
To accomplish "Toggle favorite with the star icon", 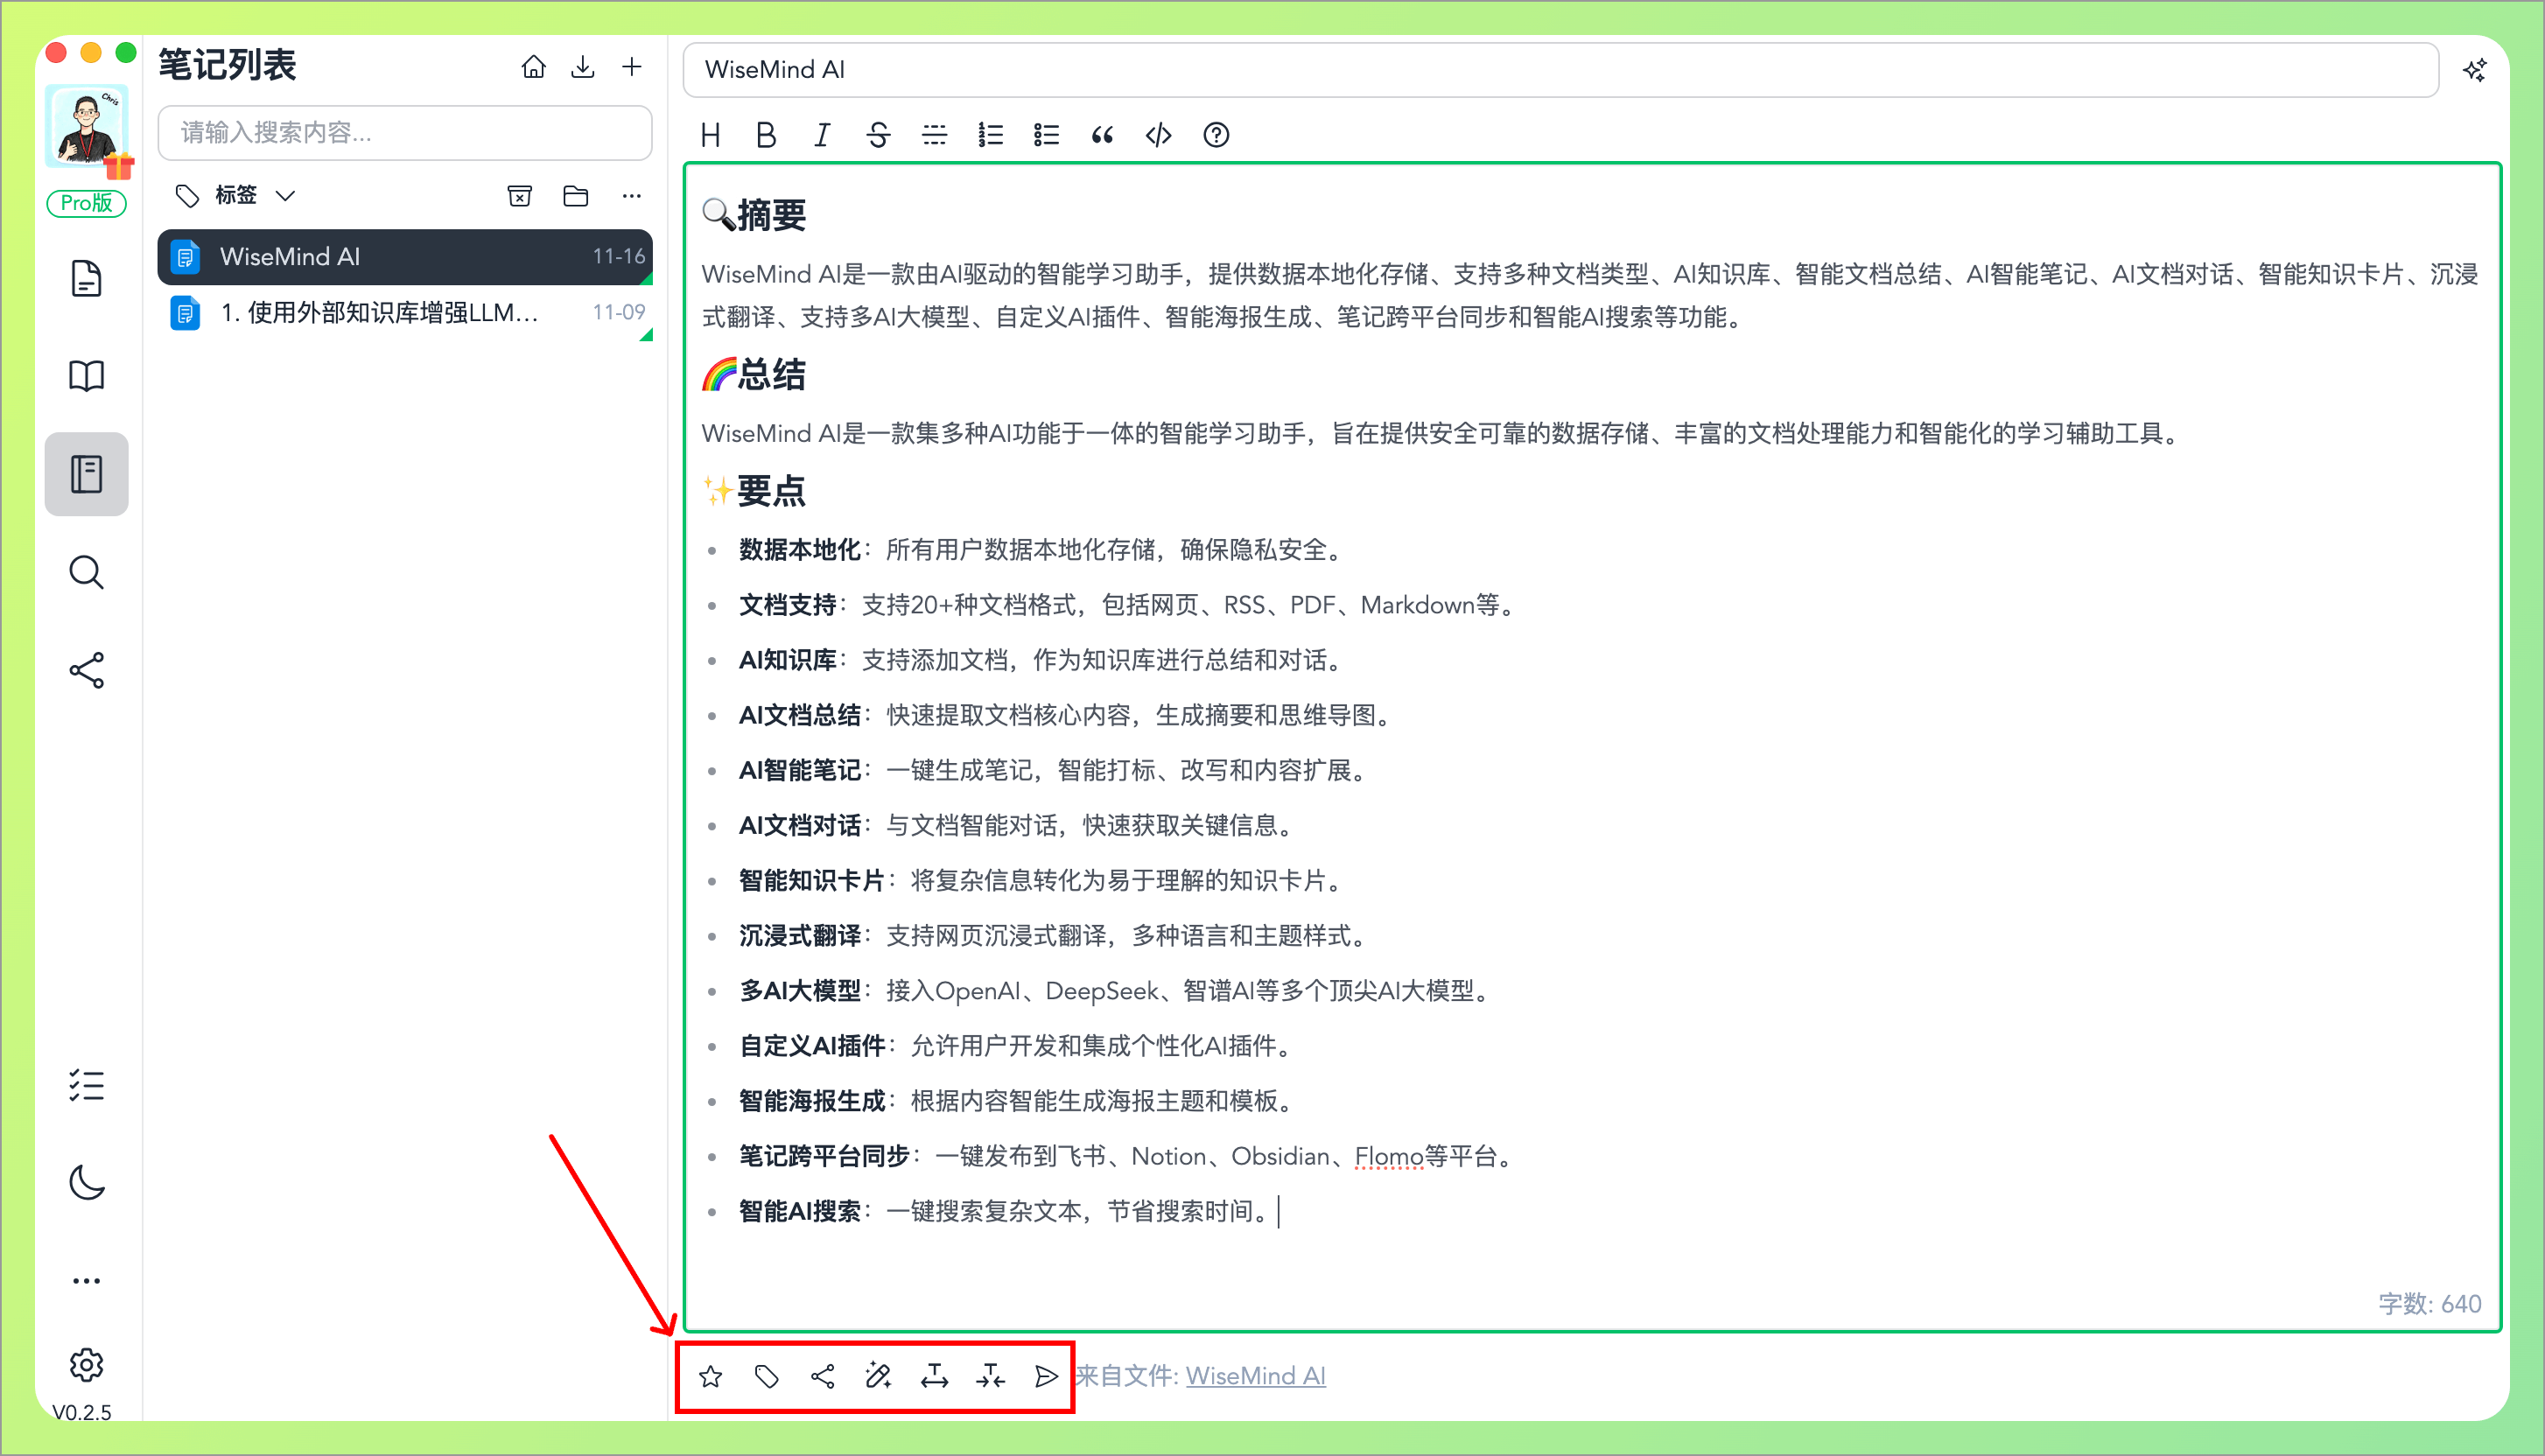I will pyautogui.click(x=712, y=1376).
